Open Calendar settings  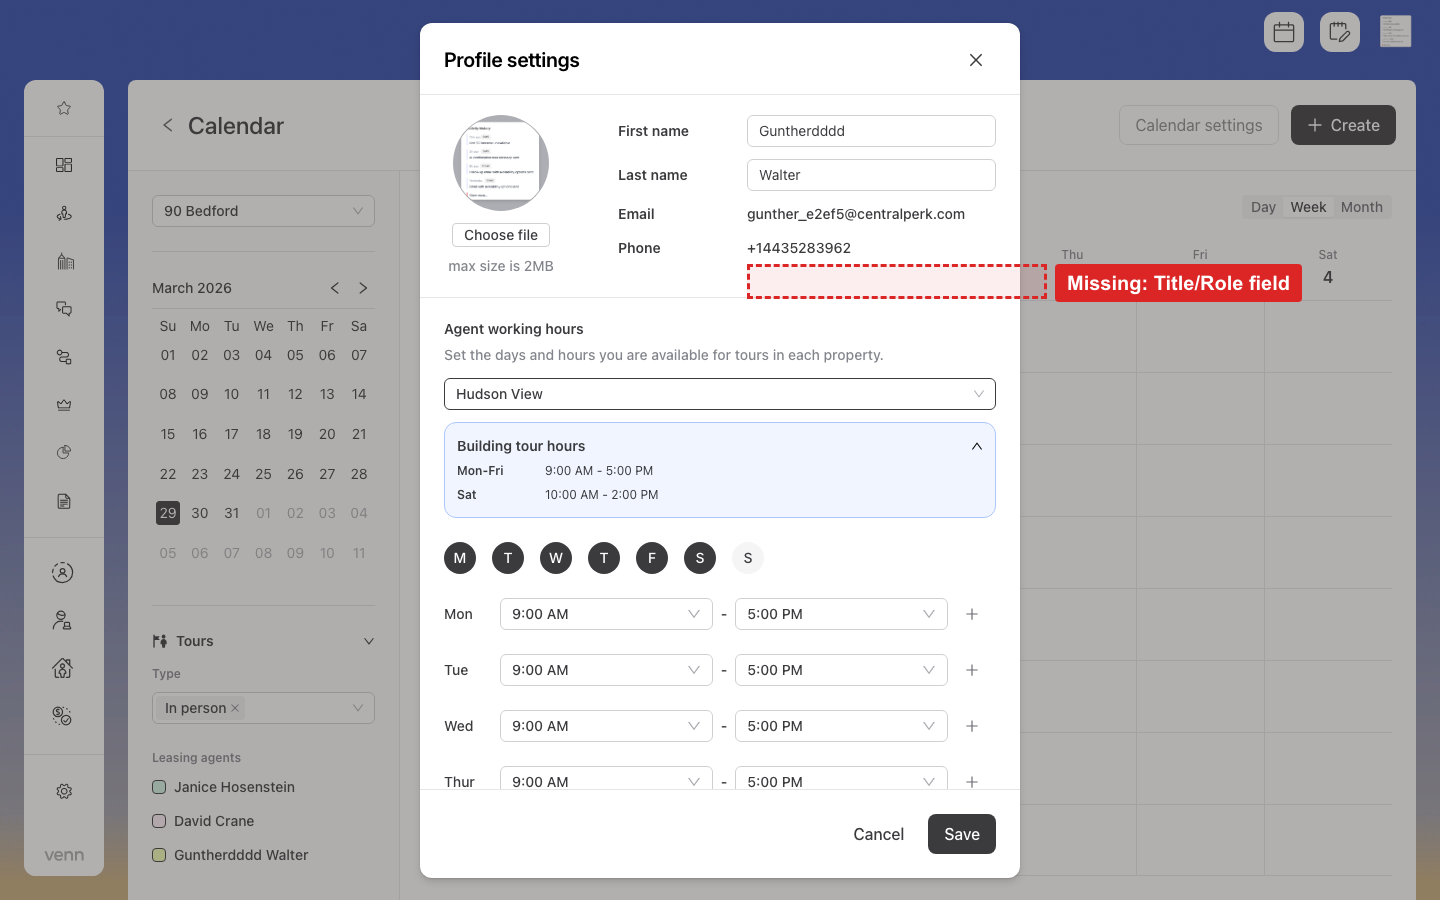1199,125
